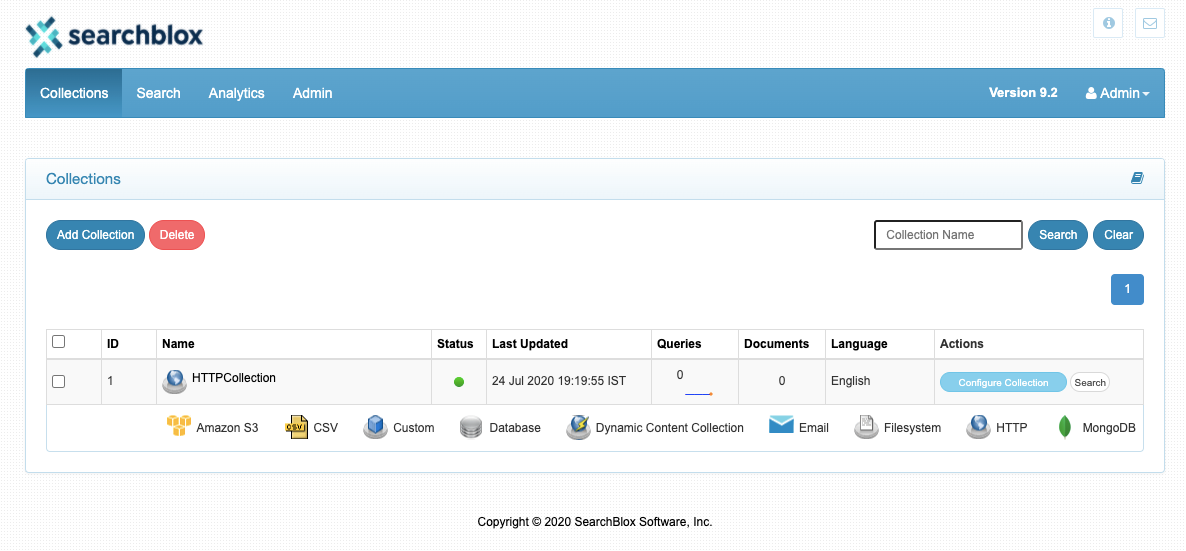Toggle the select-all checkbox in table header
Viewport: 1186px width, 551px height.
(x=58, y=342)
